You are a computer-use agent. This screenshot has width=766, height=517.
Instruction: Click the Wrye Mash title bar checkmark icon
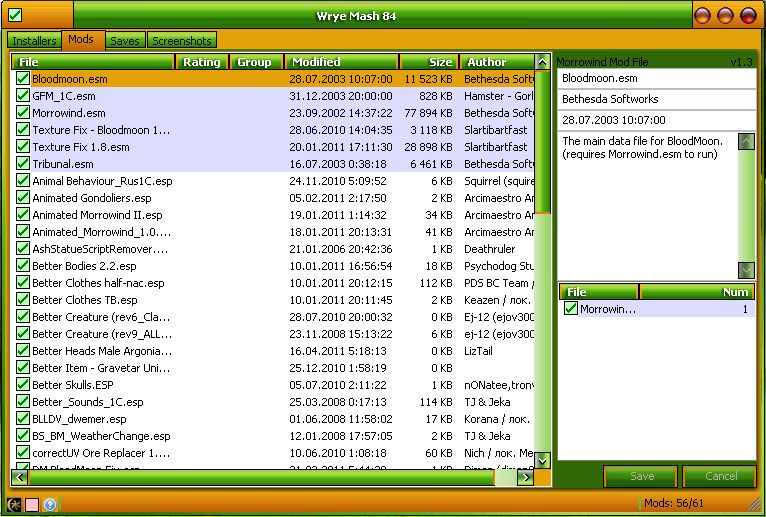(15, 15)
